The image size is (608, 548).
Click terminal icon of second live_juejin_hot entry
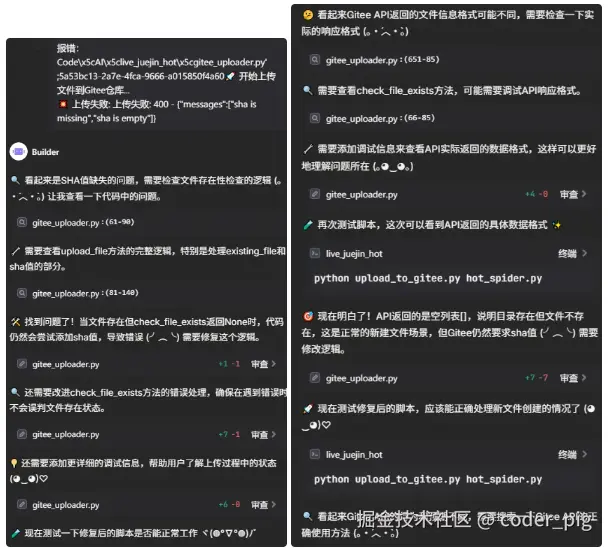[315, 455]
